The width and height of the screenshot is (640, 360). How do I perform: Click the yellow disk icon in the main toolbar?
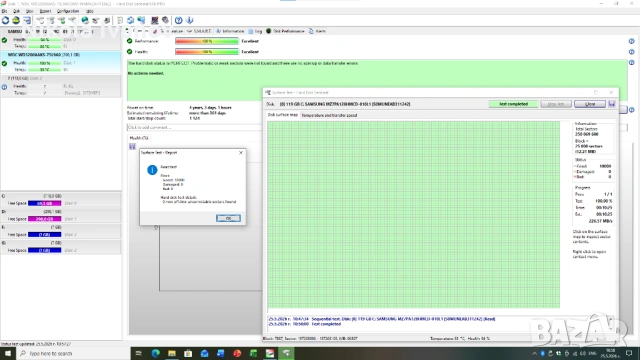click(x=16, y=20)
